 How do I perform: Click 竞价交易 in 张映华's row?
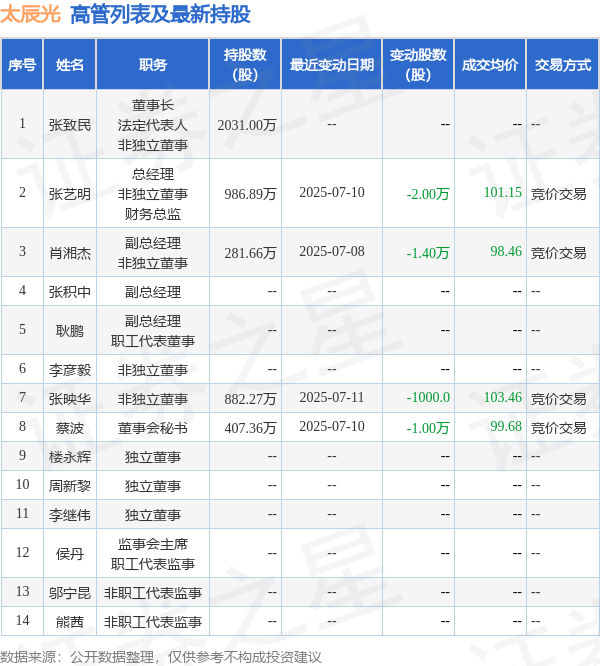tap(558, 399)
